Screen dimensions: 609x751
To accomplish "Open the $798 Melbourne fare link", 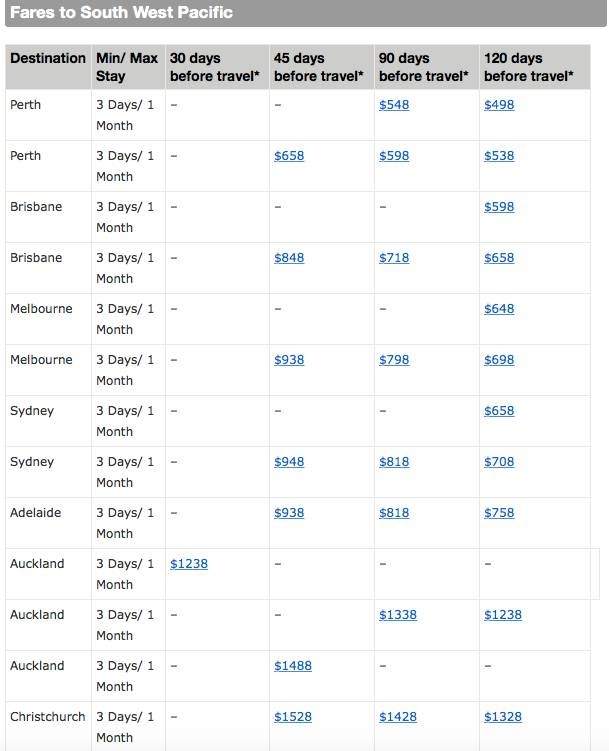I will [x=394, y=360].
